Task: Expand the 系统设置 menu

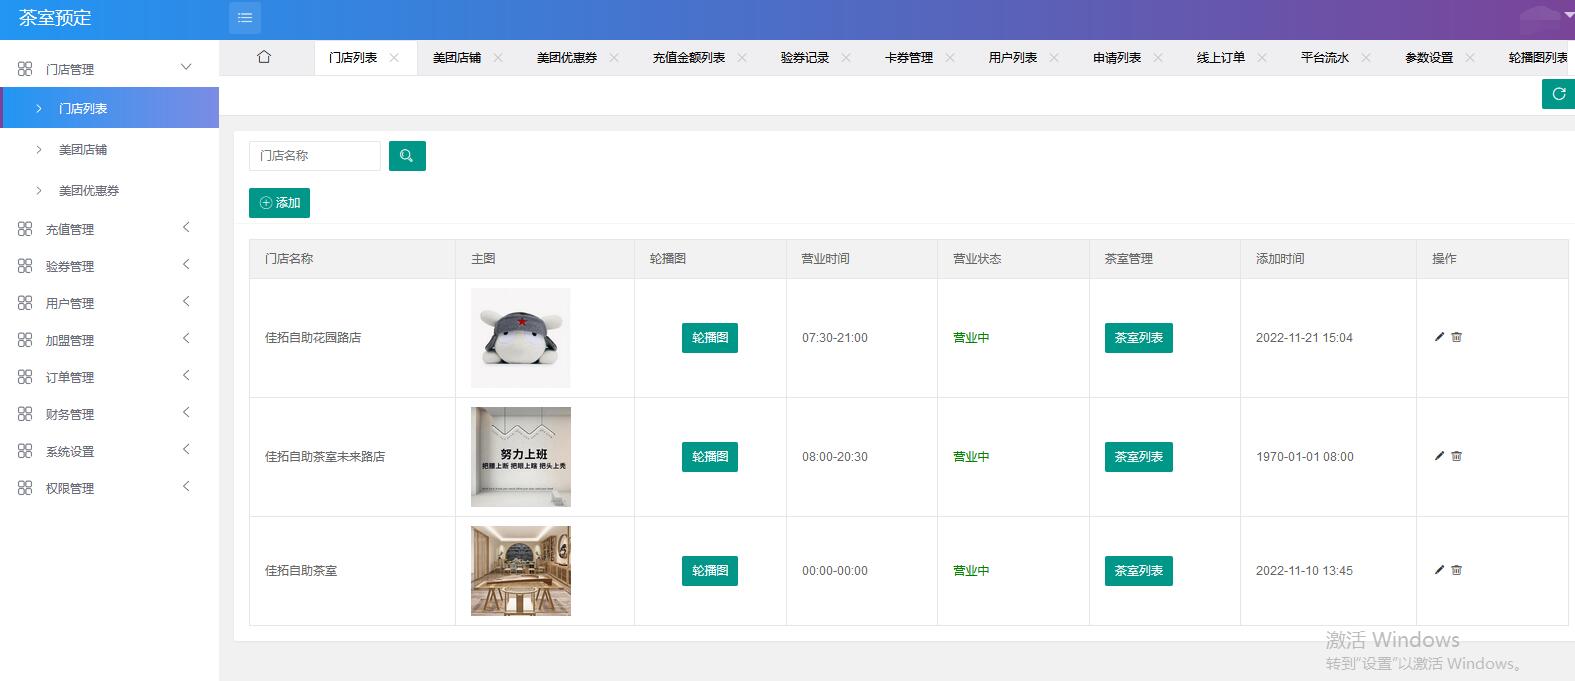Action: tap(186, 450)
